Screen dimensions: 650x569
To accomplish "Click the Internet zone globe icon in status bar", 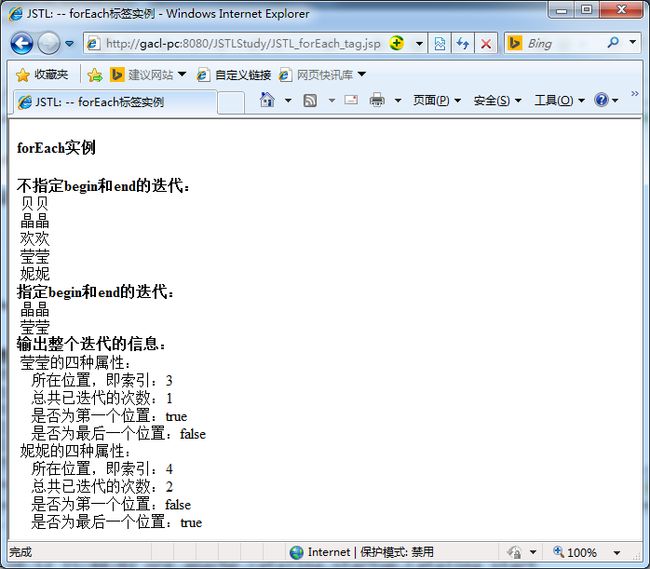I will [296, 552].
